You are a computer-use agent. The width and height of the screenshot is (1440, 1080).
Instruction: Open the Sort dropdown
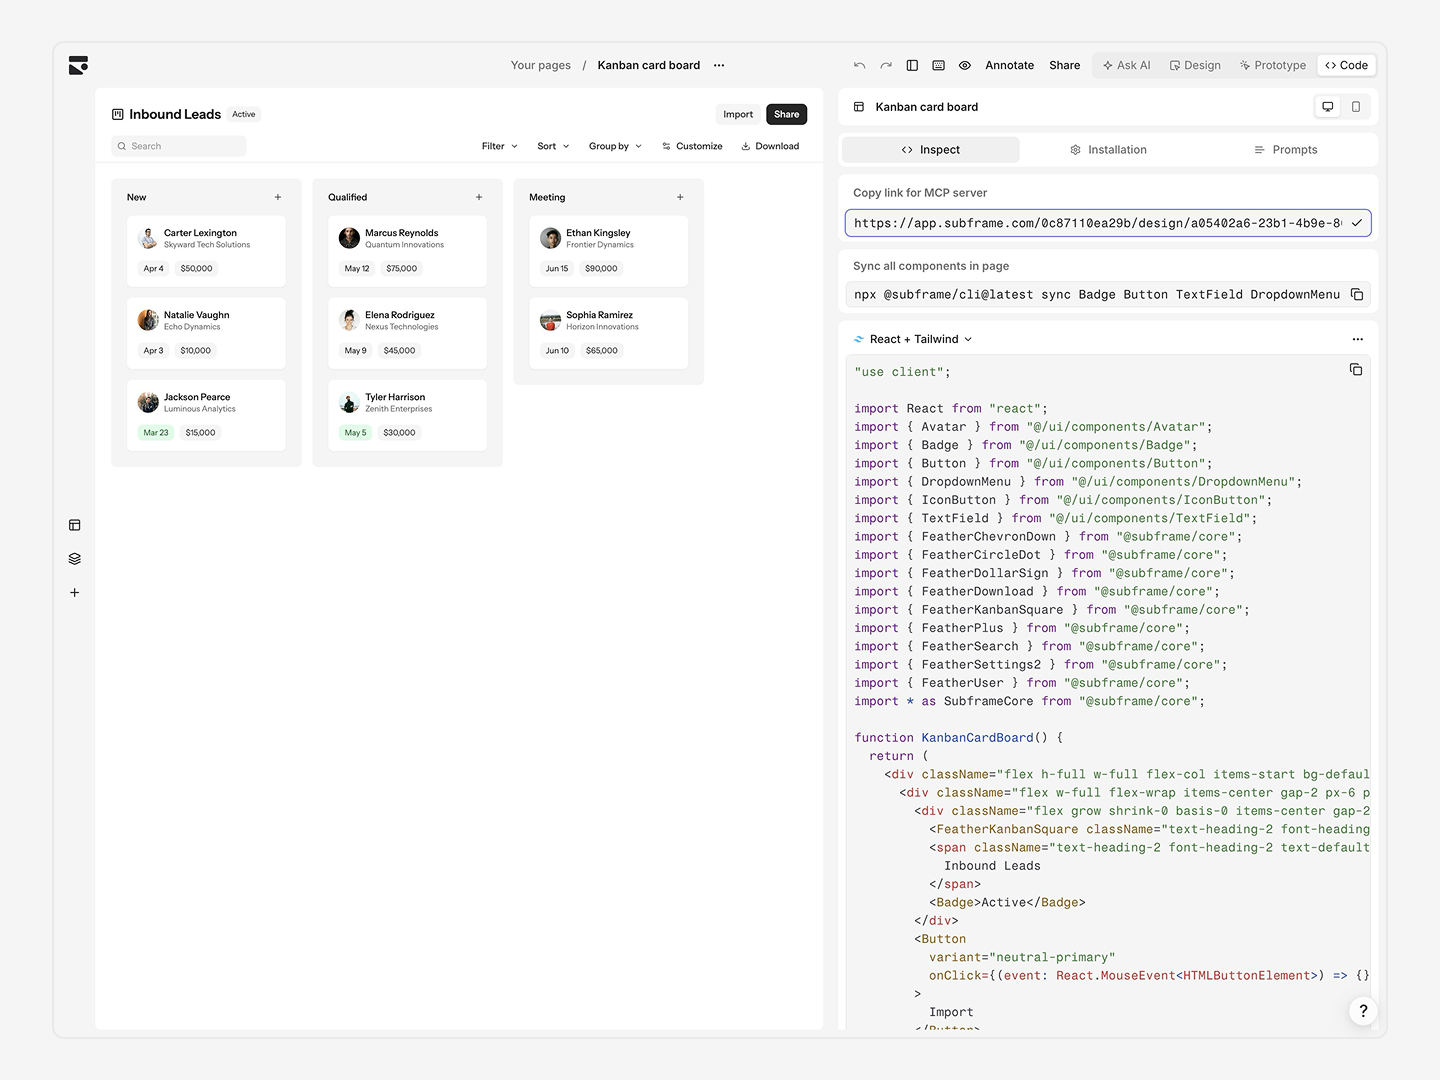552,146
